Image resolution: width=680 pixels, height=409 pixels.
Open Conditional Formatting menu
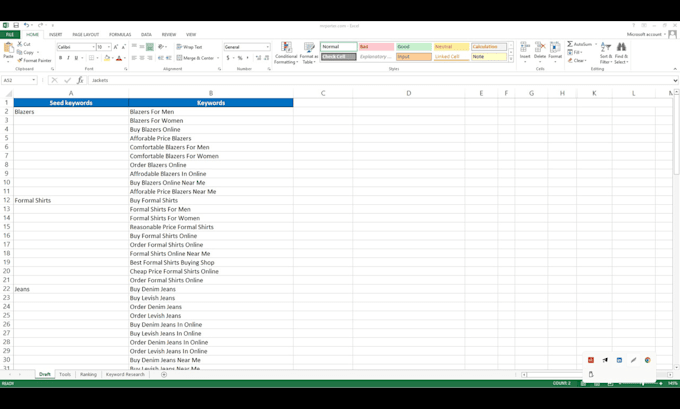pyautogui.click(x=286, y=53)
